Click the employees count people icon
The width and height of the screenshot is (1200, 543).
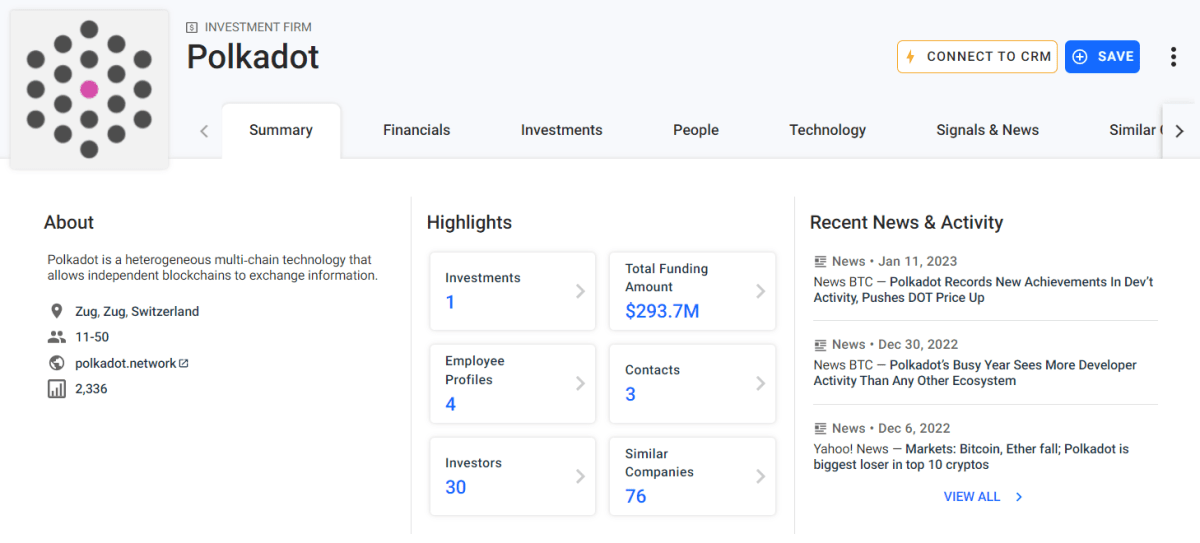57,337
